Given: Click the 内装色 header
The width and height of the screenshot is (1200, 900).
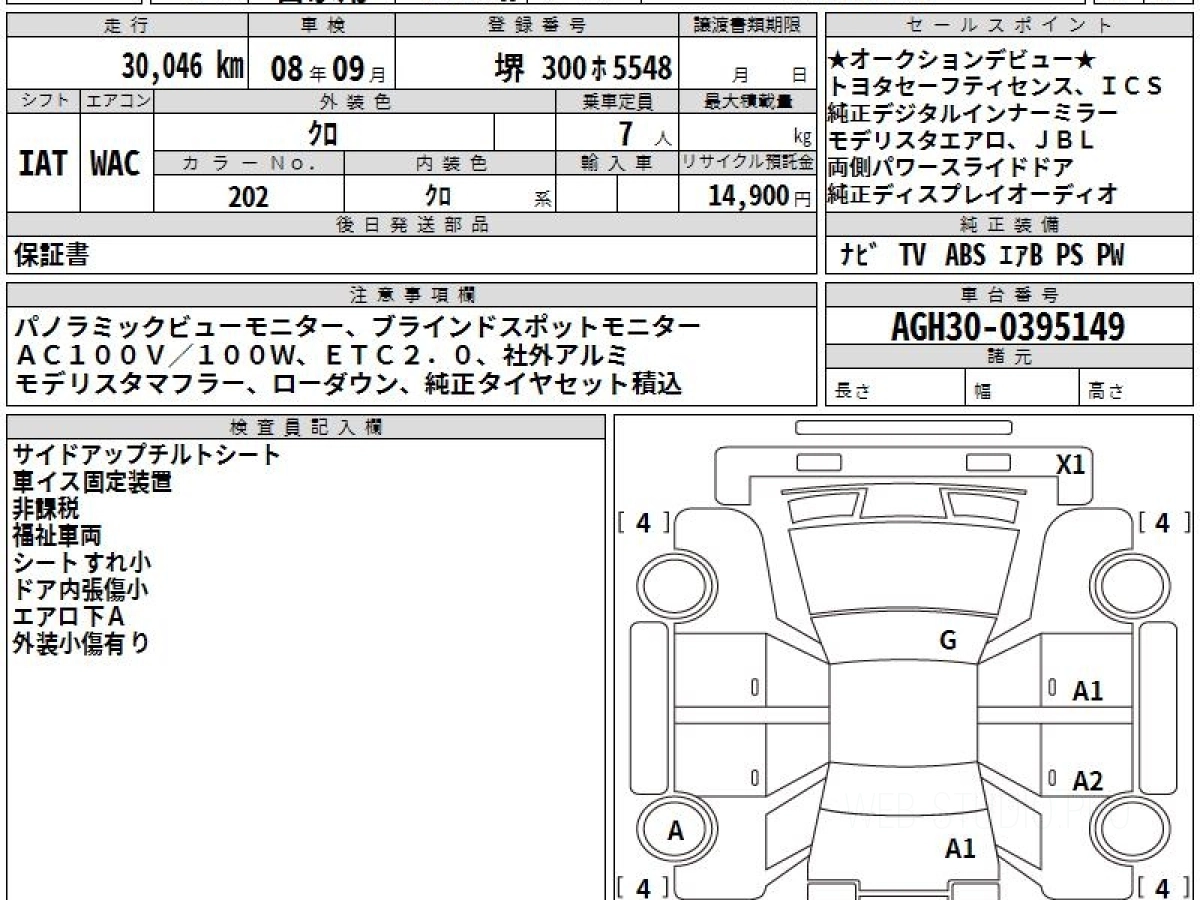Looking at the screenshot, I should (x=449, y=163).
